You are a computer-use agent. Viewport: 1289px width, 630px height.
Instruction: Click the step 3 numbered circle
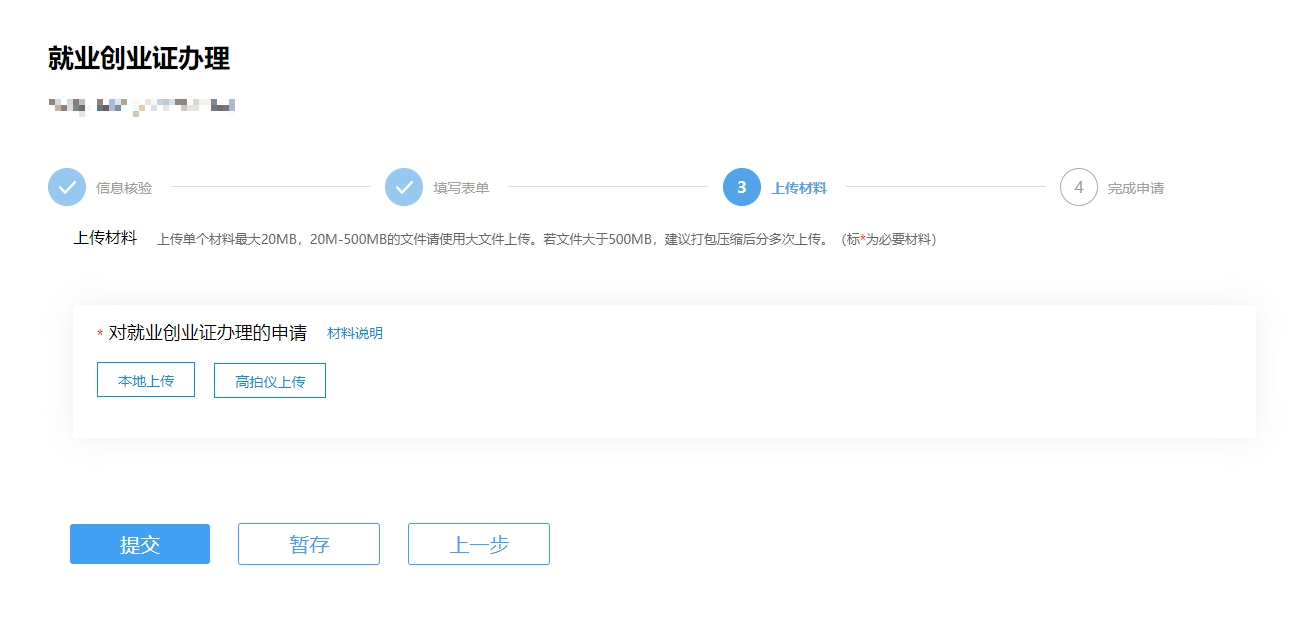tap(741, 187)
